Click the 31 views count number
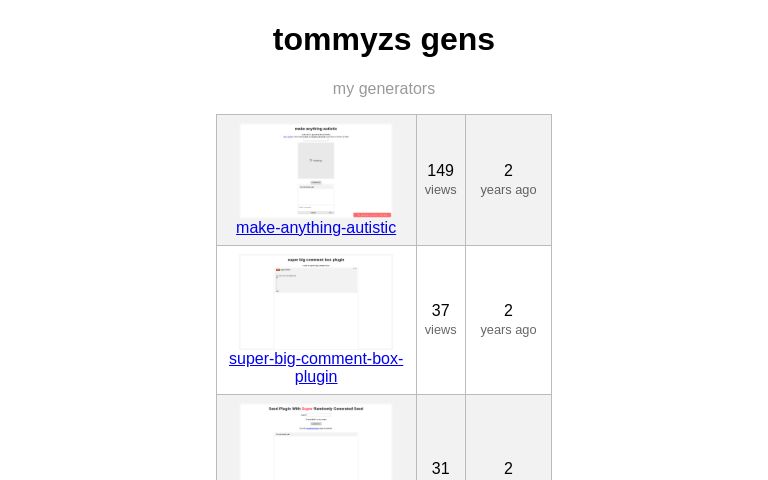This screenshot has height=480, width=768. (441, 468)
